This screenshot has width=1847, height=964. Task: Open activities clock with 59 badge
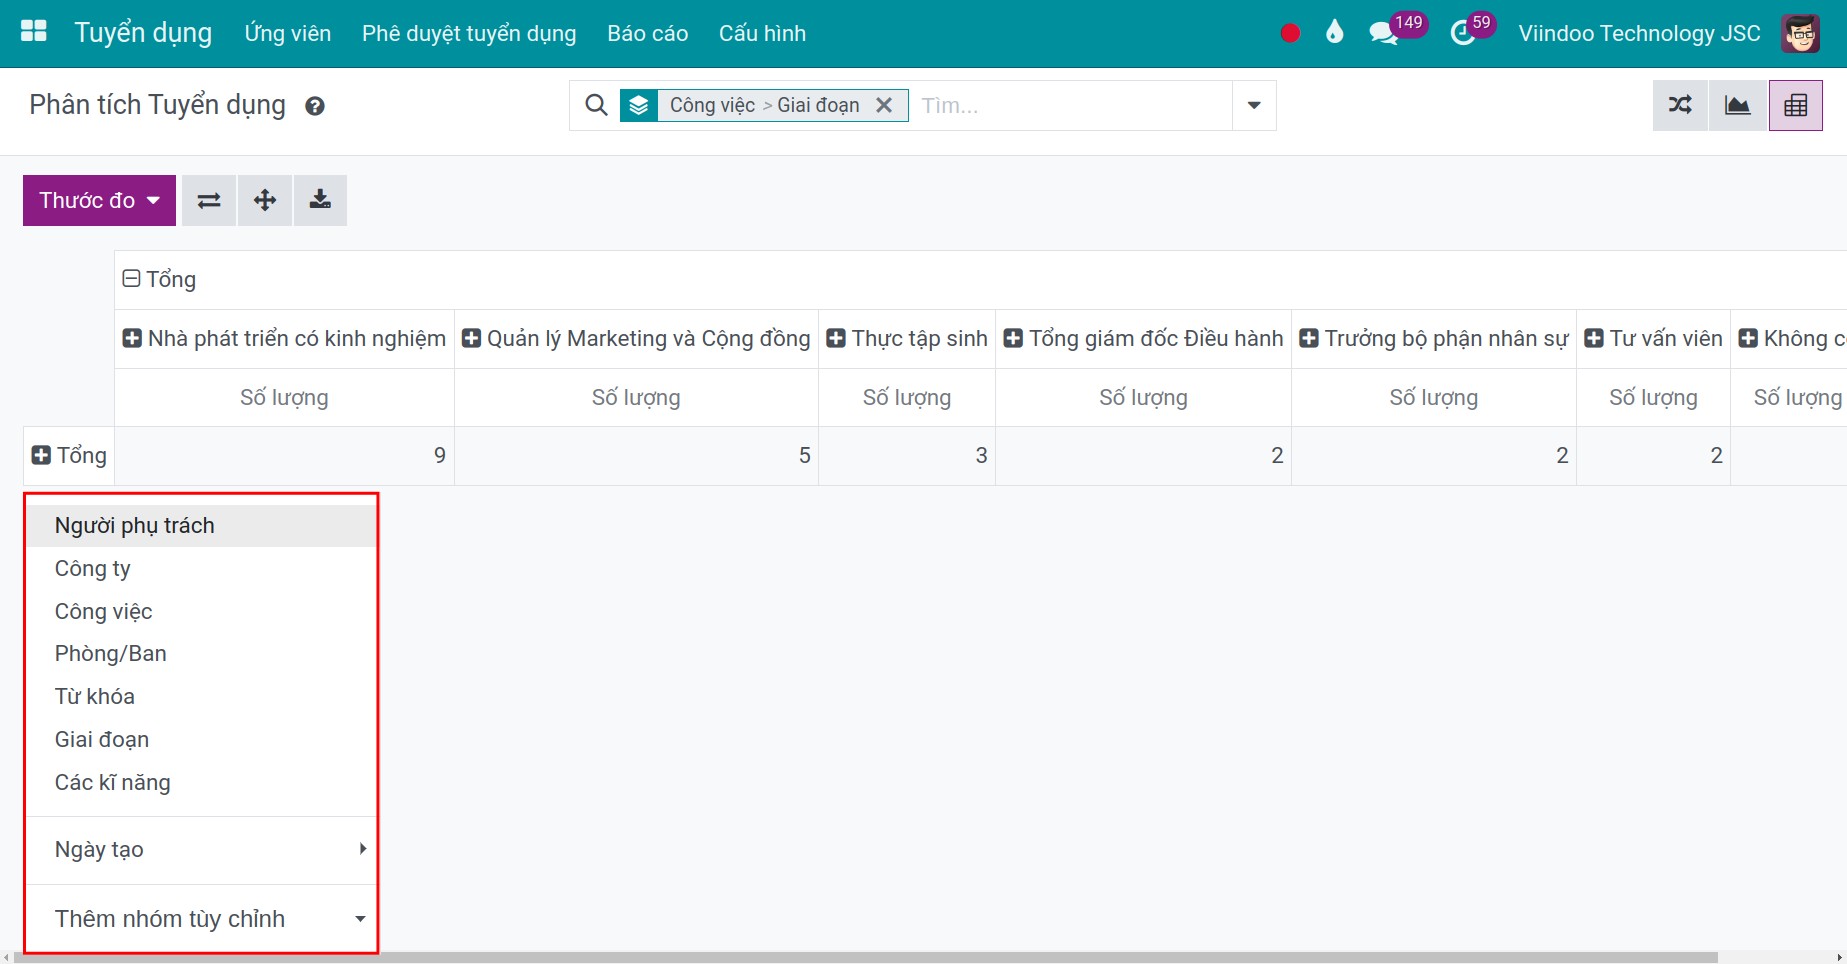tap(1472, 30)
